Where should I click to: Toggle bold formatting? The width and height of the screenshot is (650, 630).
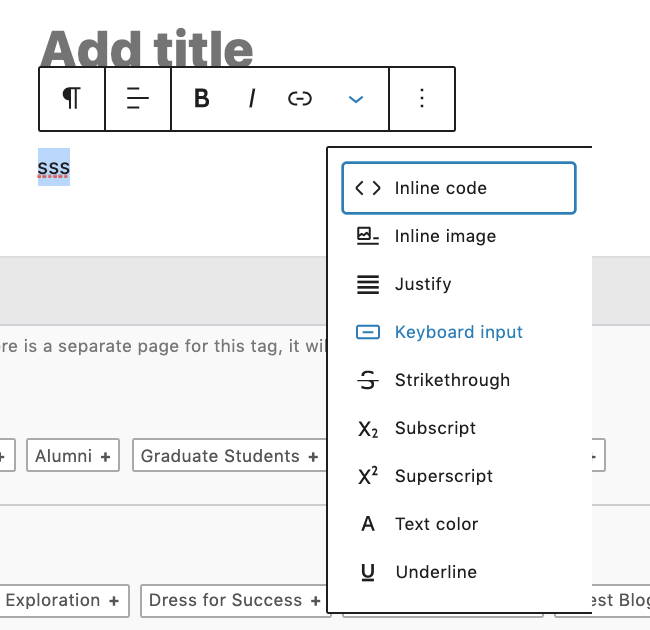tap(202, 98)
